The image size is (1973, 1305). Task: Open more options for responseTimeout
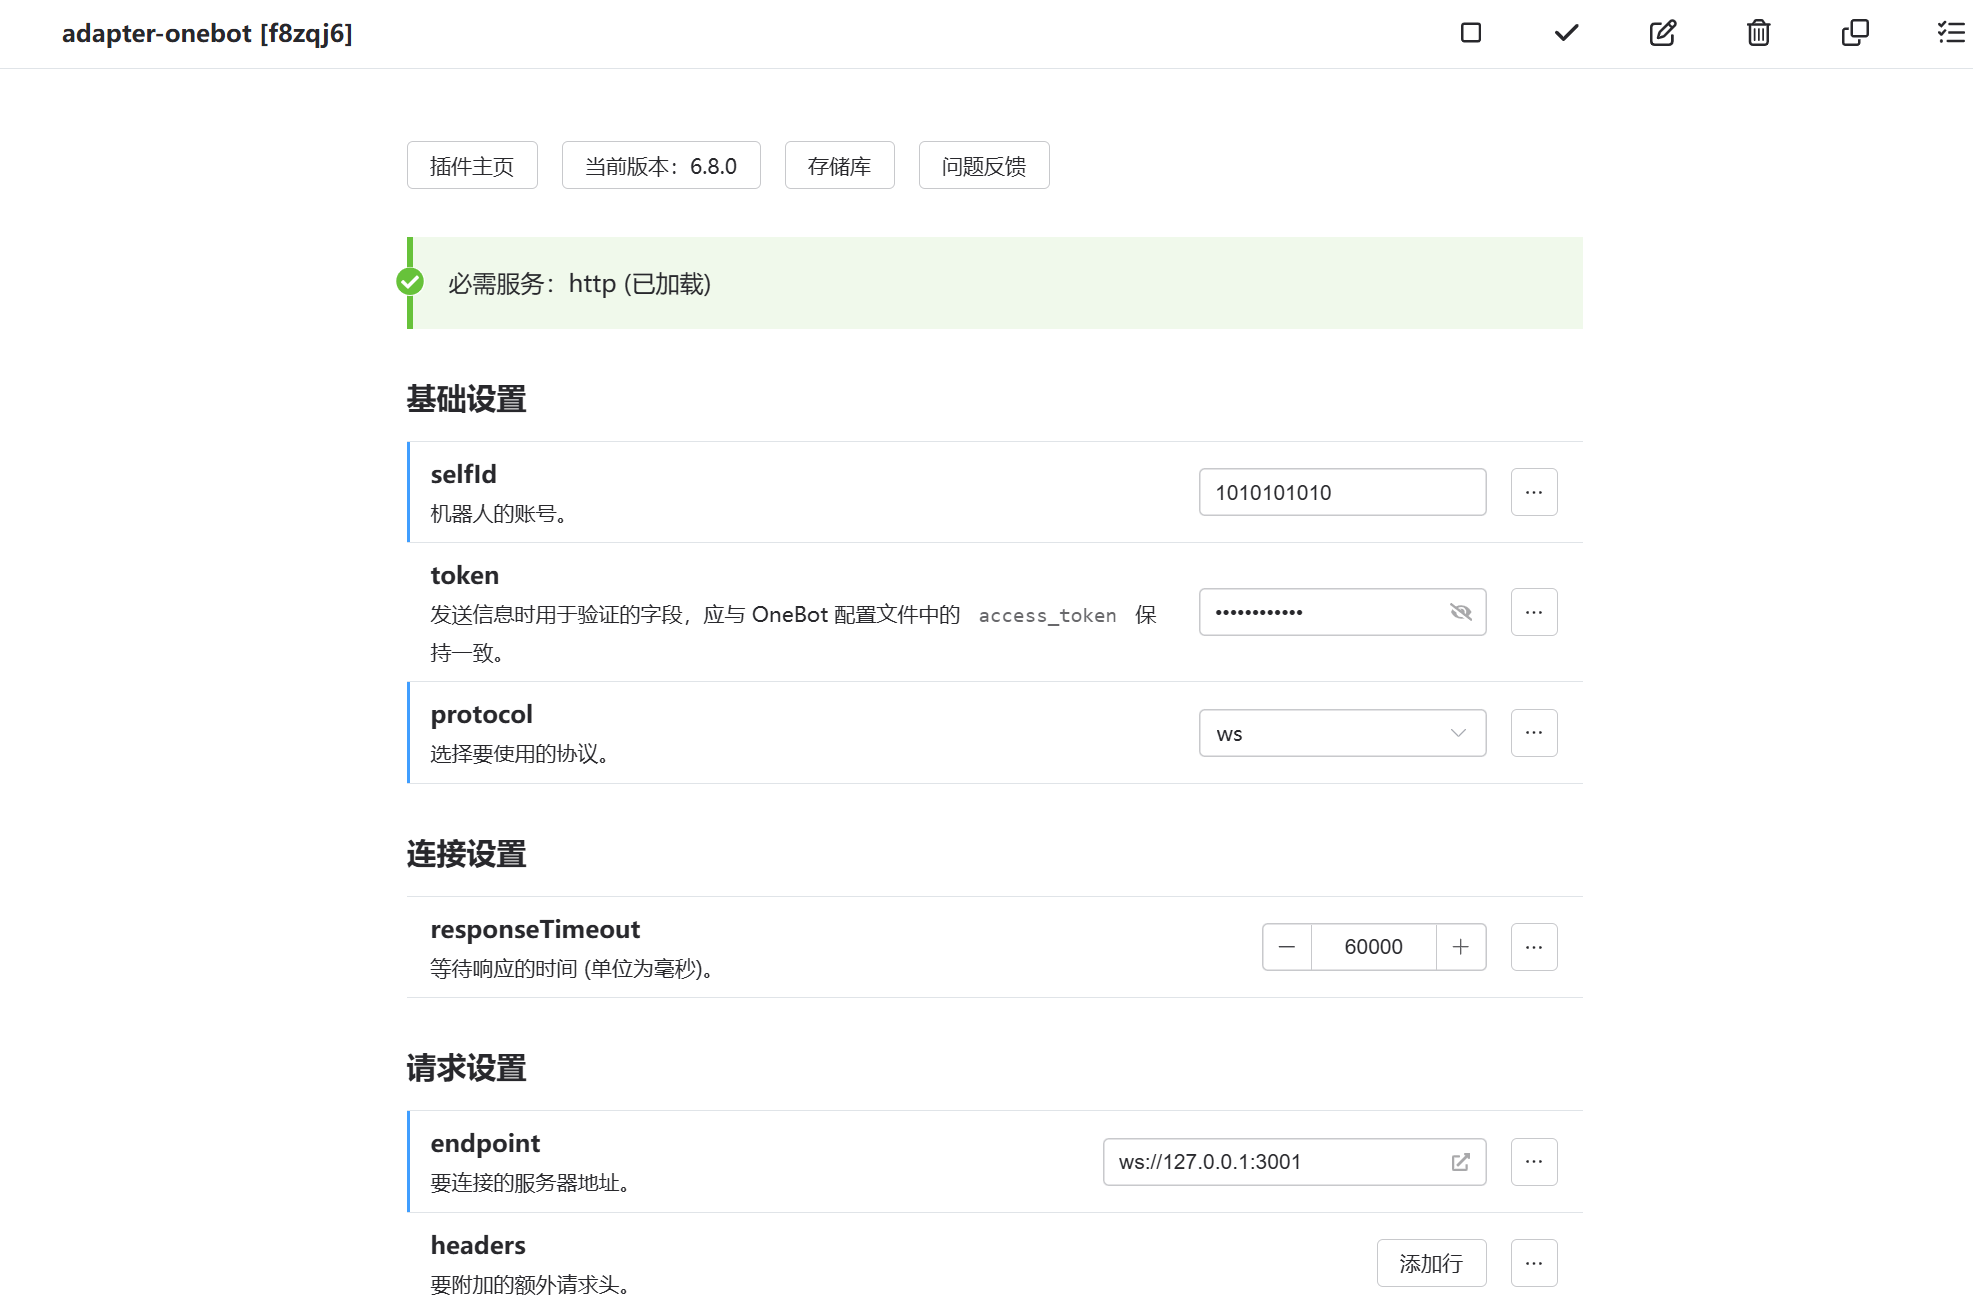(1533, 947)
